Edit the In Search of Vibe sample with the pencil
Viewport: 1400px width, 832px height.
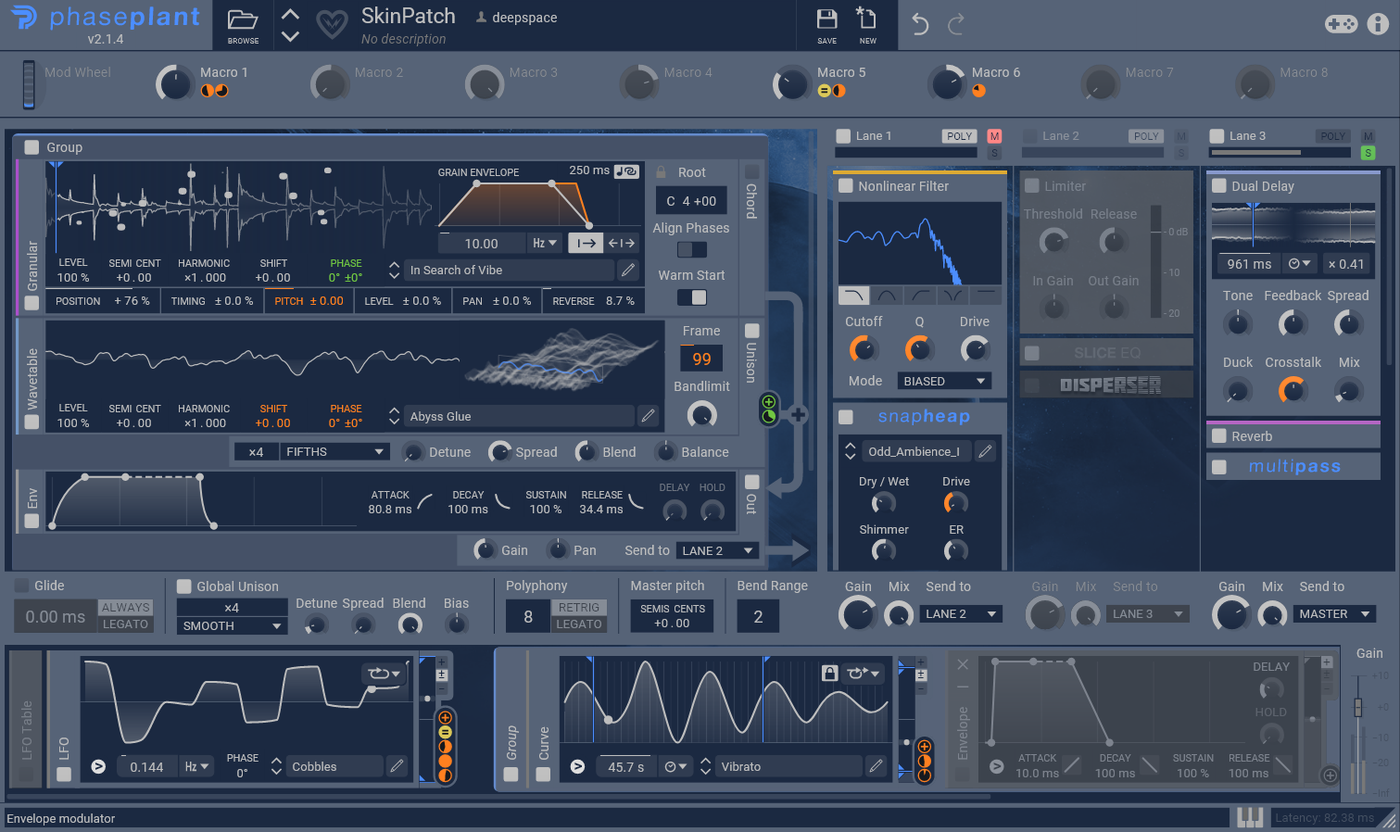[x=628, y=270]
